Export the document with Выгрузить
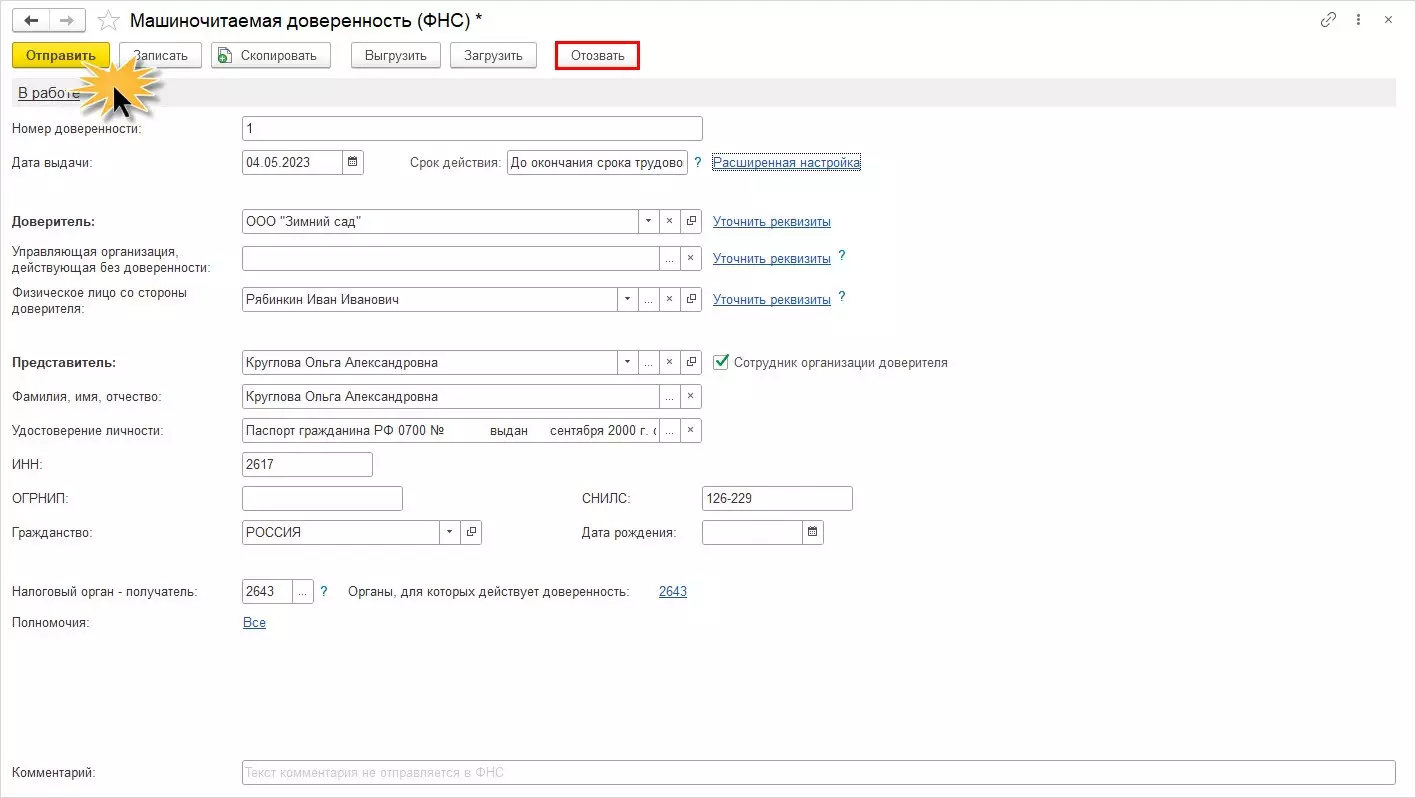Screen dimensions: 1416x798 pyautogui.click(x=395, y=55)
